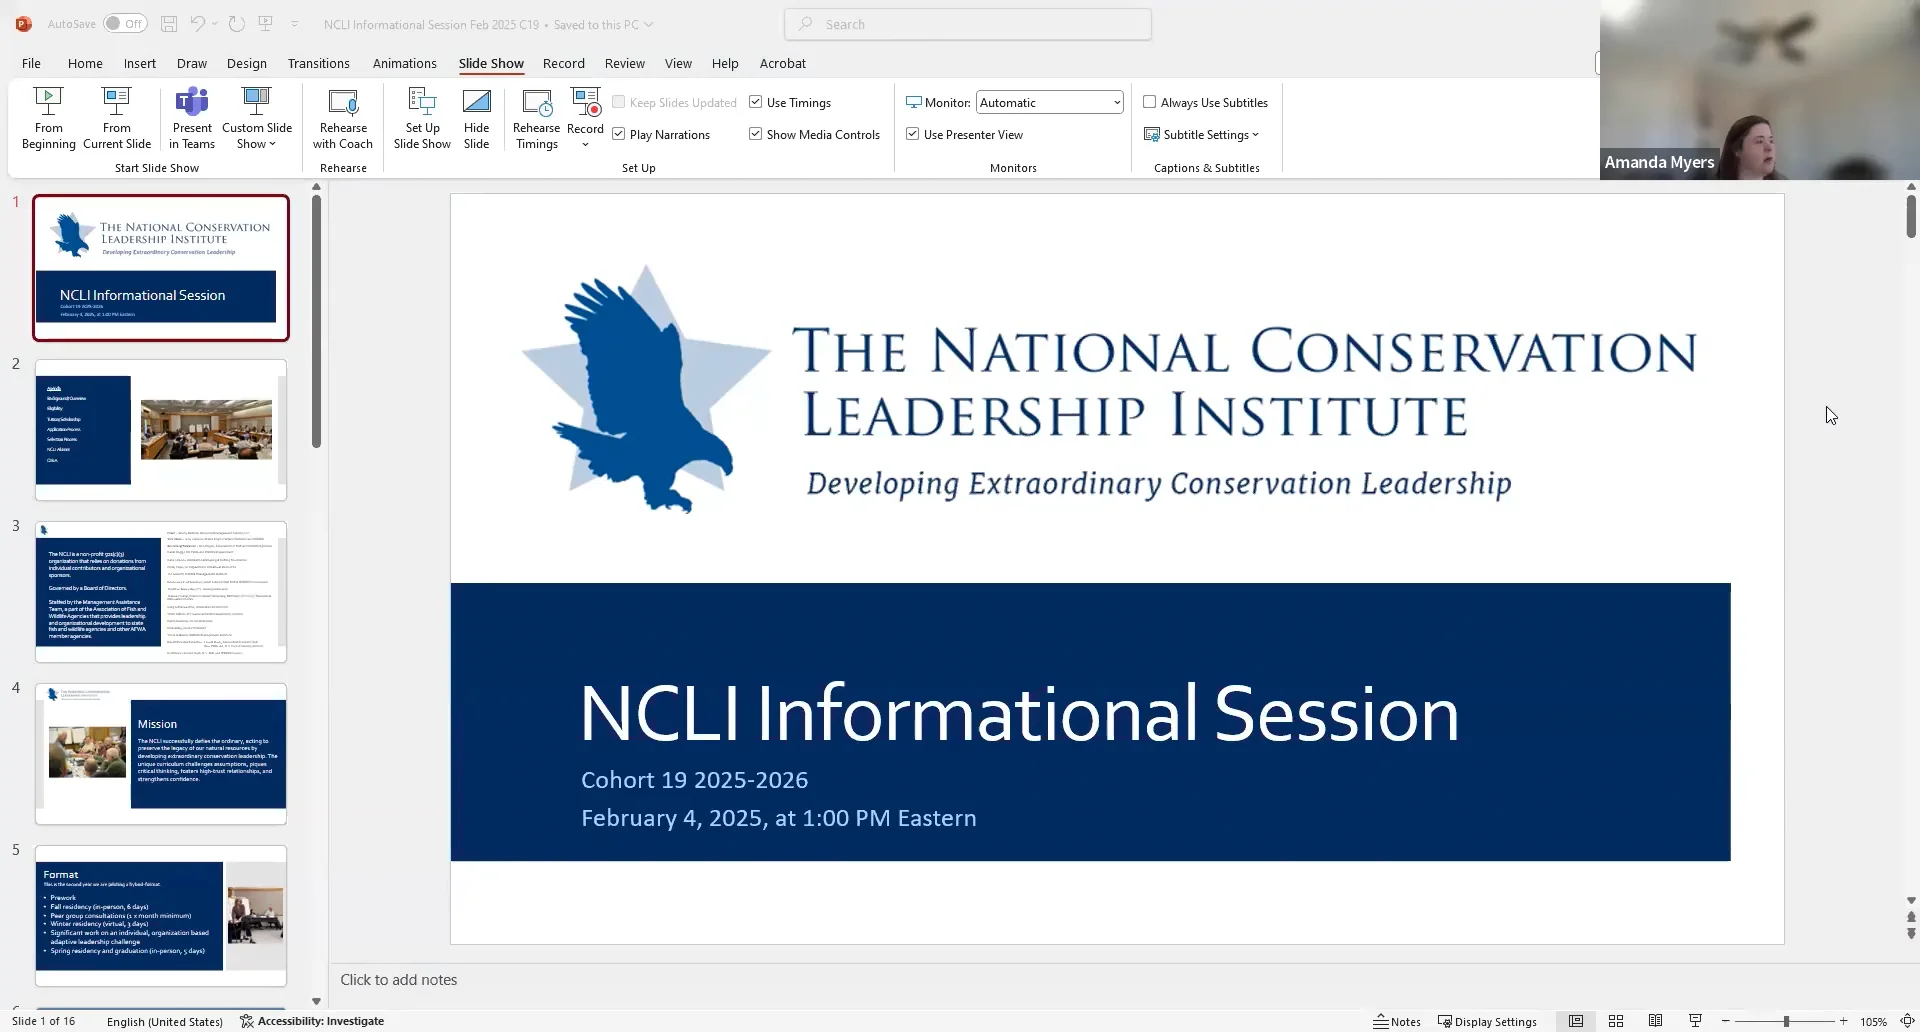Click the PowerPoint app icon in title bar

click(24, 24)
